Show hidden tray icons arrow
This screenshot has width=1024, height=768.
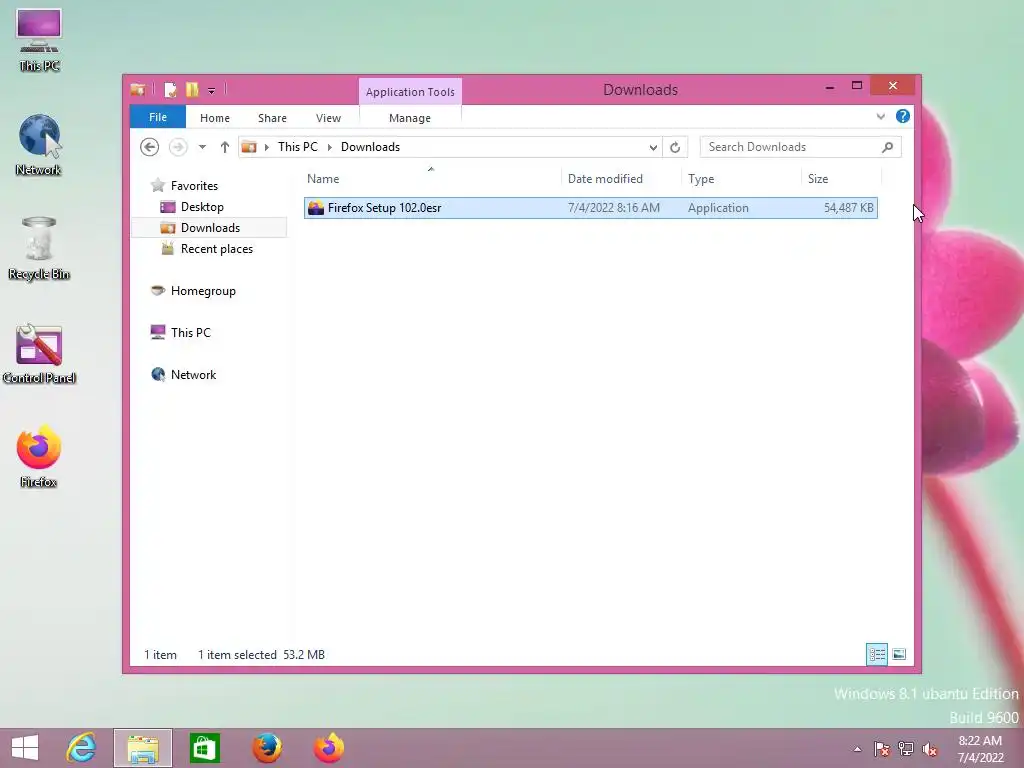[x=857, y=749]
